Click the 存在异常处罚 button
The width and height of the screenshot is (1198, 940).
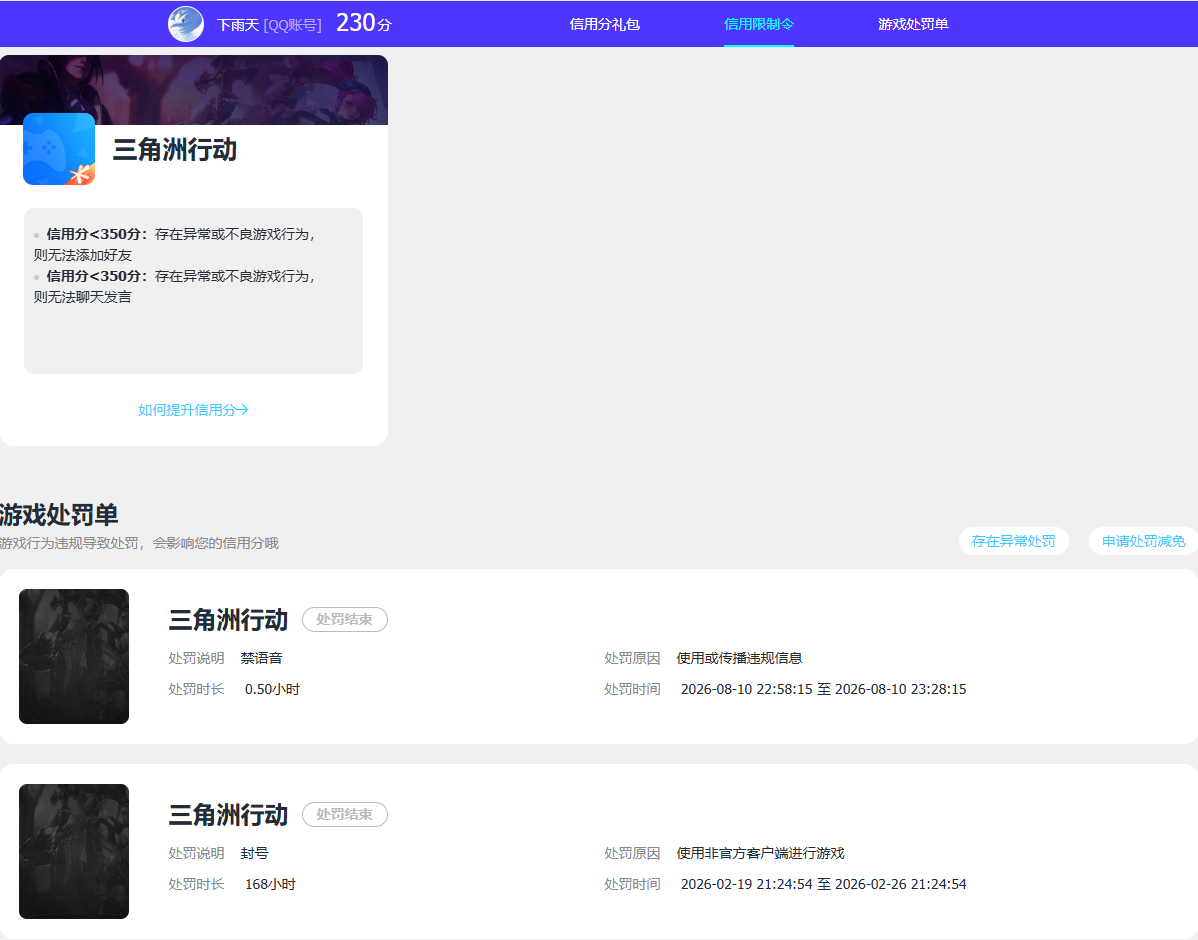pos(1013,541)
